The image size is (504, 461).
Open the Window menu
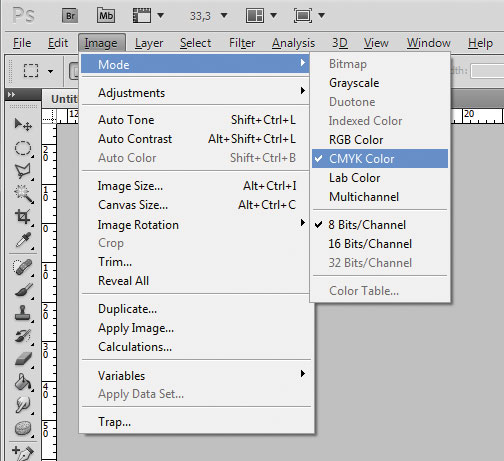click(x=429, y=43)
